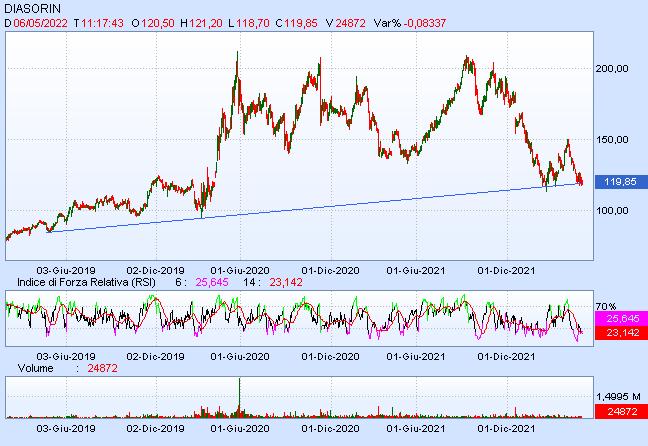This screenshot has width=648, height=446.
Task: Click the 150,00 price axis label
Action: (x=612, y=140)
